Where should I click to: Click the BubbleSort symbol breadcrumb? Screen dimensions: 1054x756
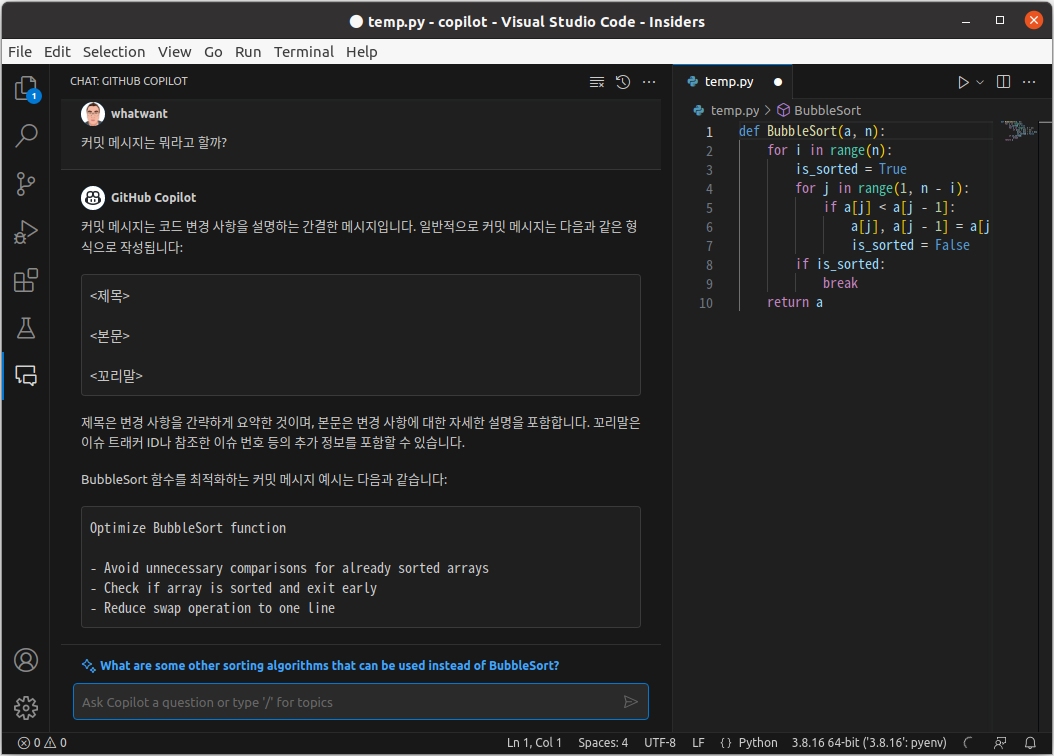[x=819, y=110]
